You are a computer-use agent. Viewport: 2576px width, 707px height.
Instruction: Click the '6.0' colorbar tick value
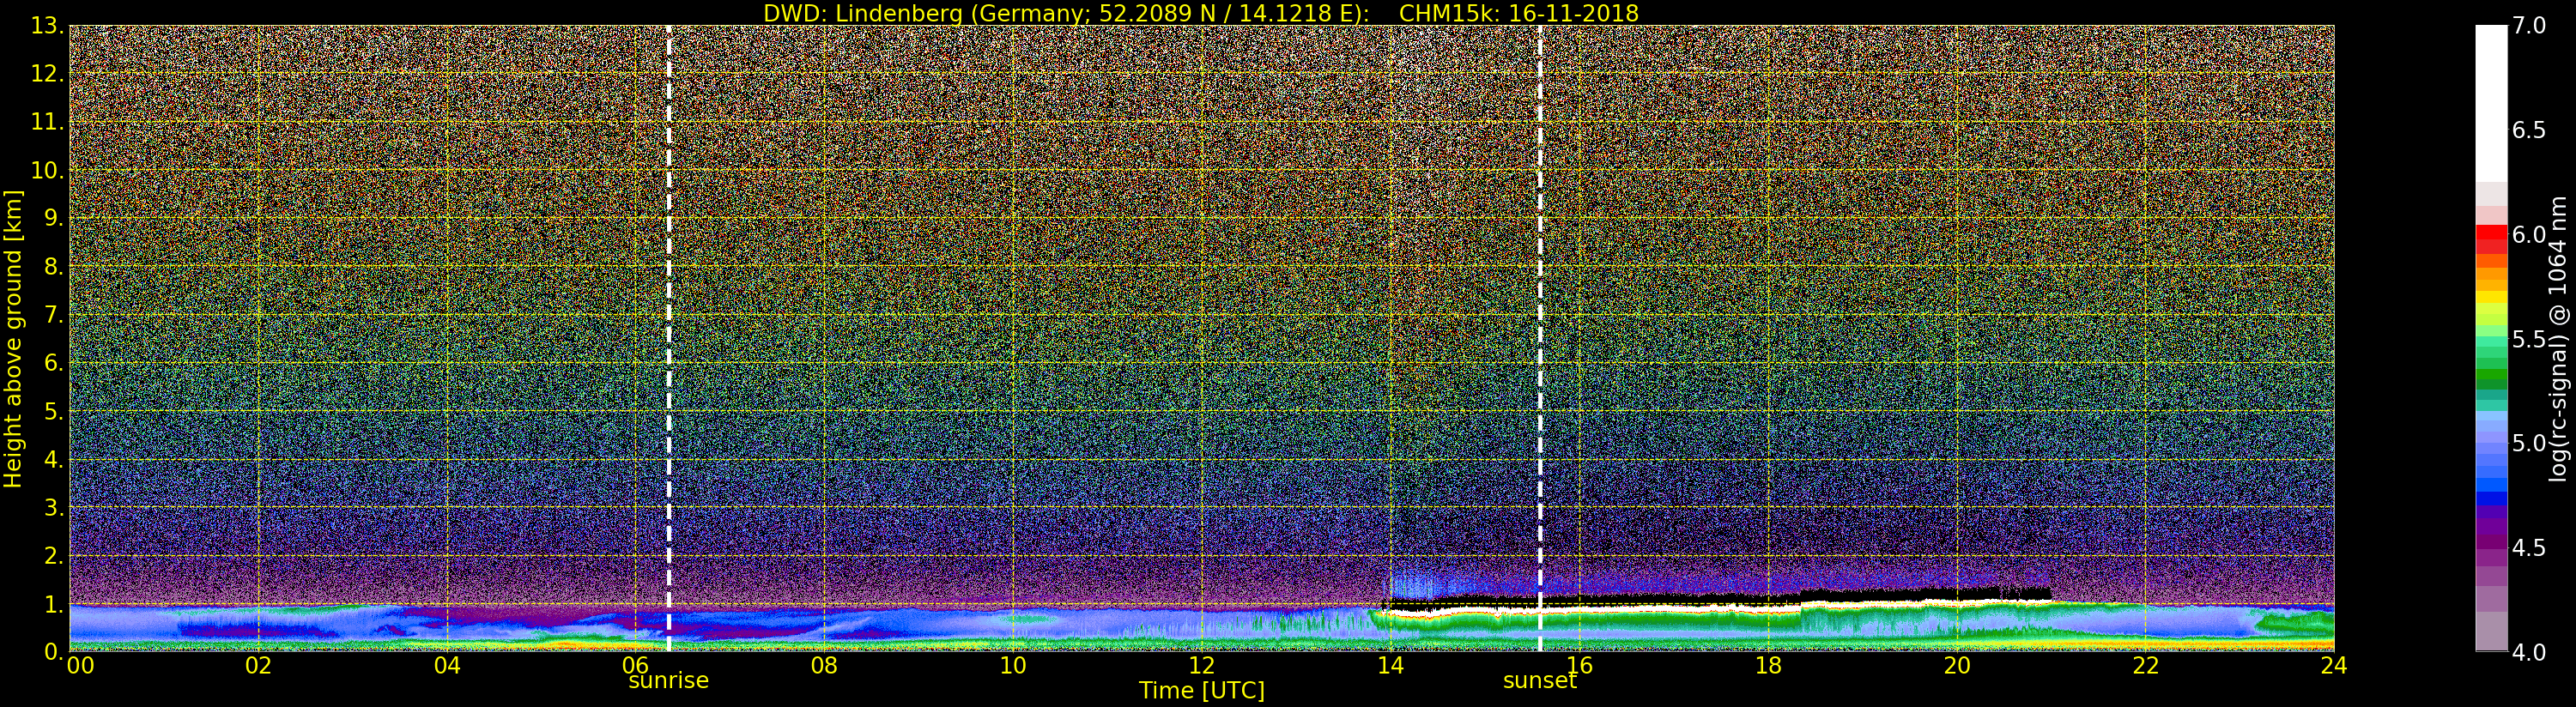click(x=2528, y=235)
